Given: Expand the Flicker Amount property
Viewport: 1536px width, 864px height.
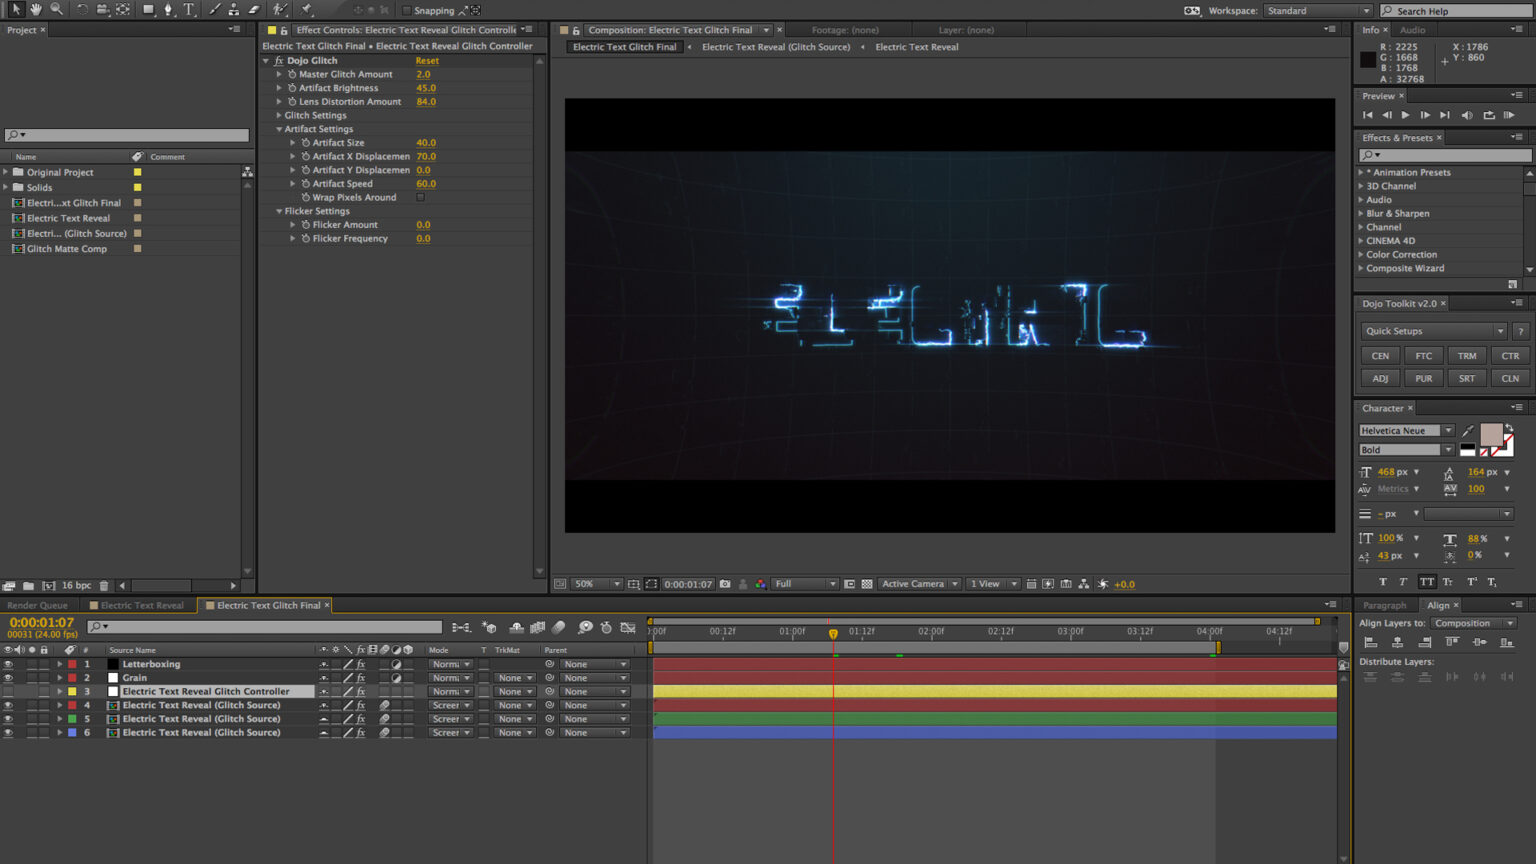Looking at the screenshot, I should click(x=291, y=224).
